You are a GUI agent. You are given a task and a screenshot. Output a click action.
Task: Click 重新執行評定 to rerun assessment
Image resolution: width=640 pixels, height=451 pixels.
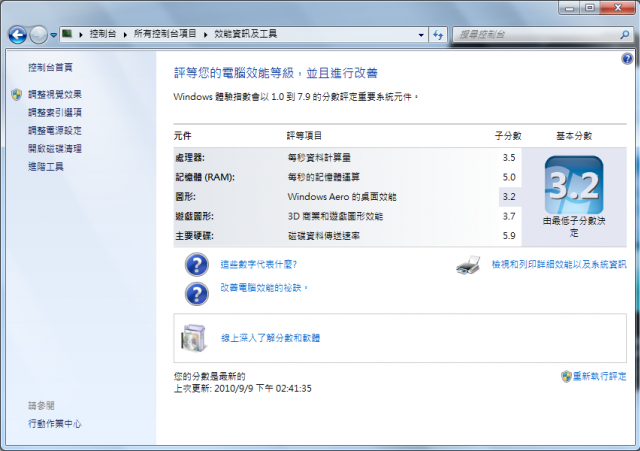coord(600,376)
